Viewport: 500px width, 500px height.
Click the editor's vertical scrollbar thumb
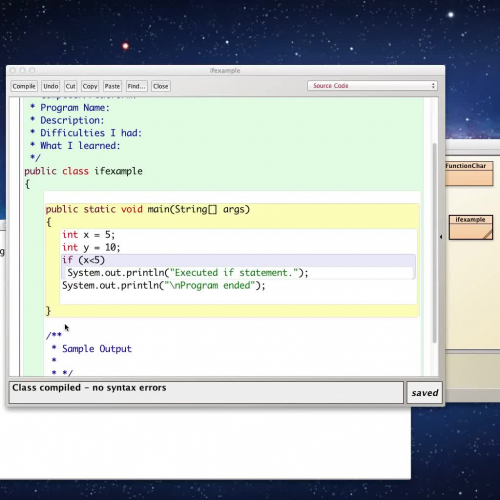tap(434, 243)
